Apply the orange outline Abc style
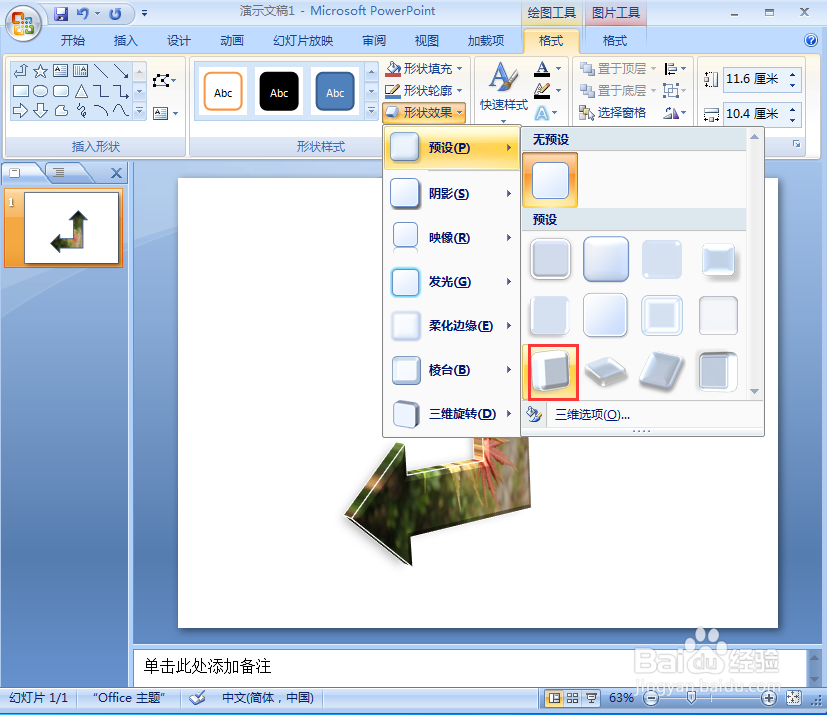The image size is (827, 715). click(223, 92)
